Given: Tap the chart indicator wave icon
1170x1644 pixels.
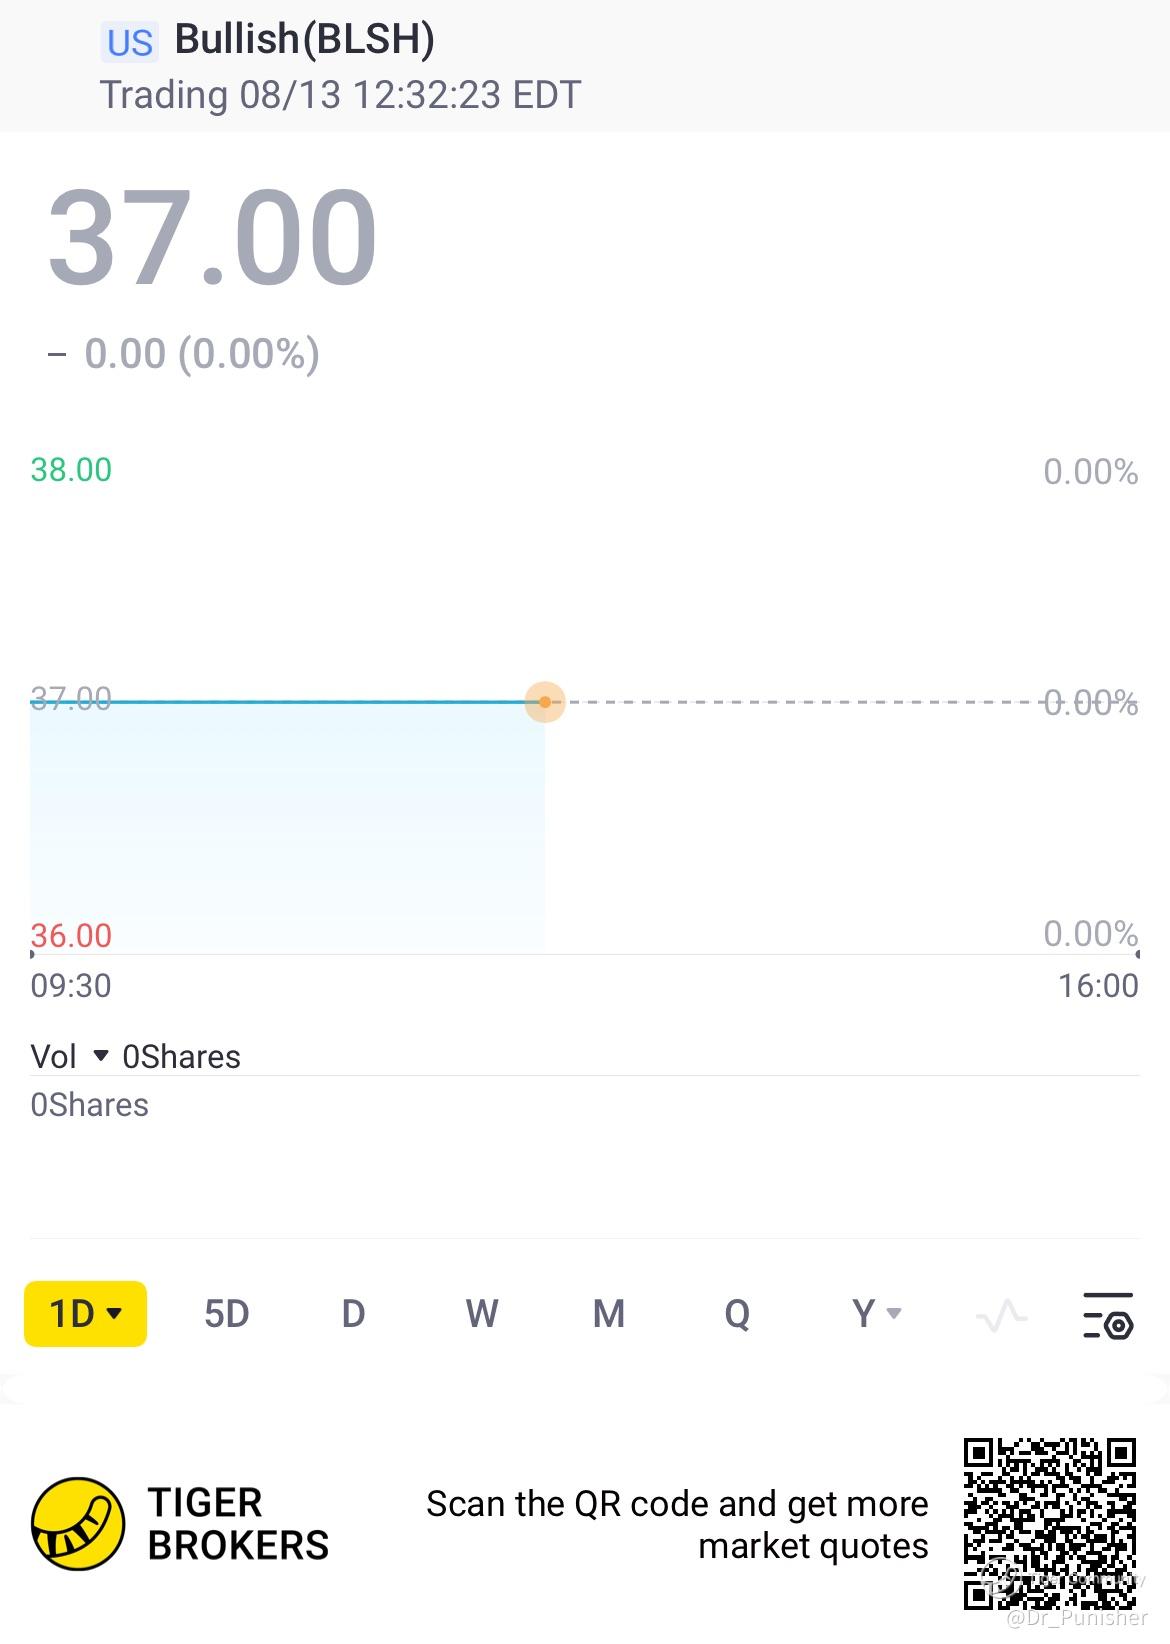Looking at the screenshot, I should (1001, 1314).
